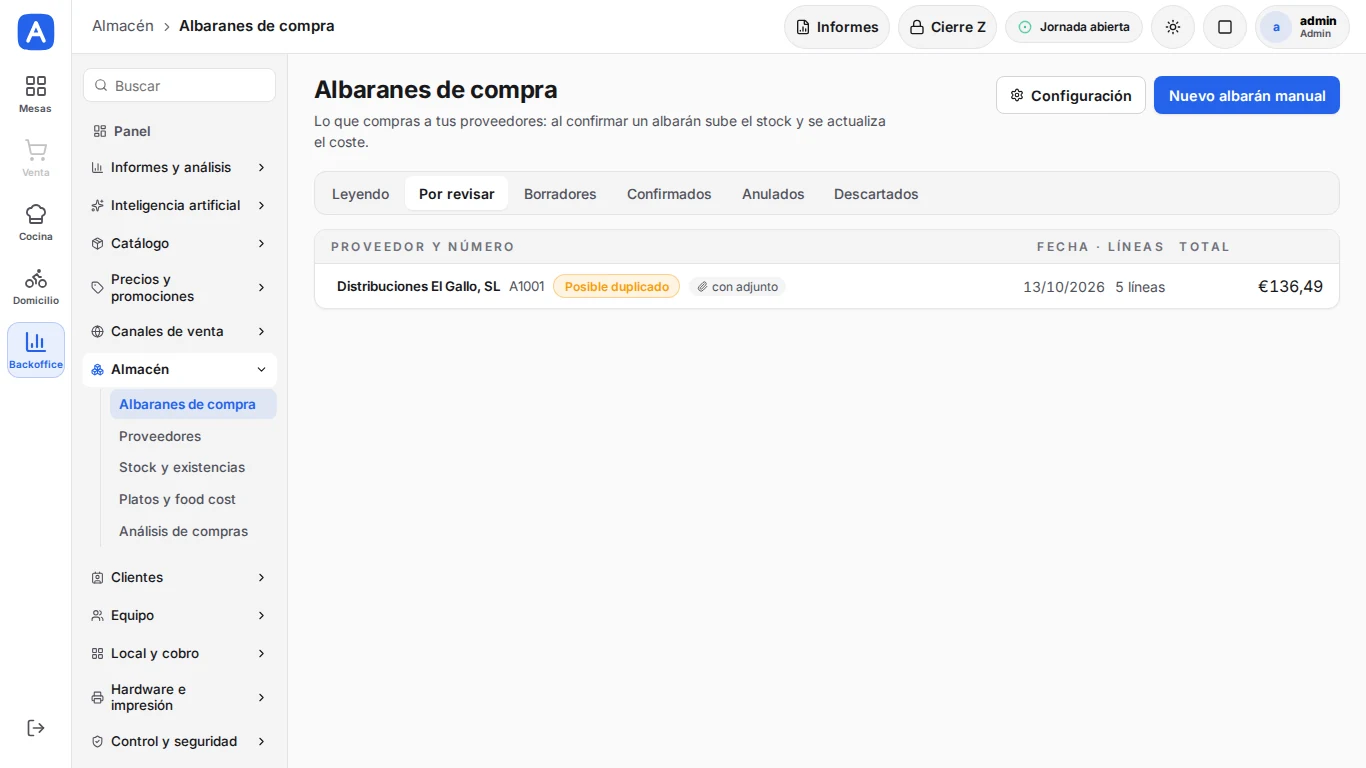Open the admin user avatar menu
Screen dimensions: 1366x768
click(1302, 27)
